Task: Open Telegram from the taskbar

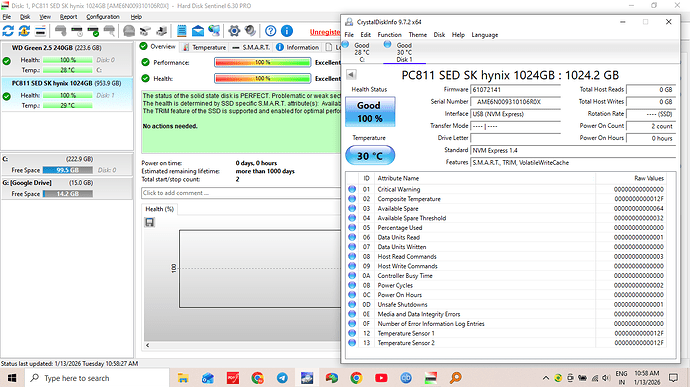Action: pos(282,378)
